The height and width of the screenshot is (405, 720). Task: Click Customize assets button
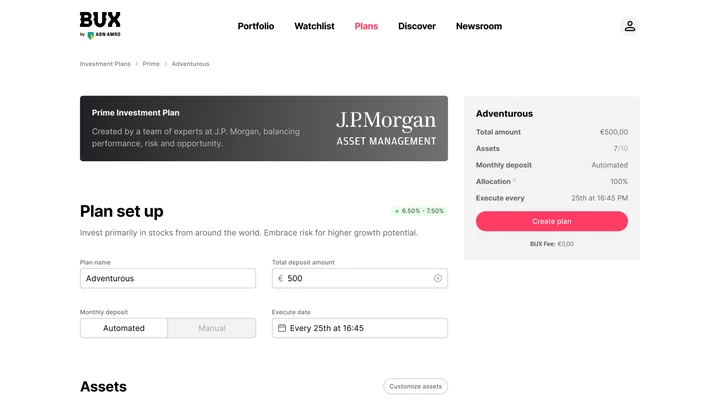coord(416,386)
